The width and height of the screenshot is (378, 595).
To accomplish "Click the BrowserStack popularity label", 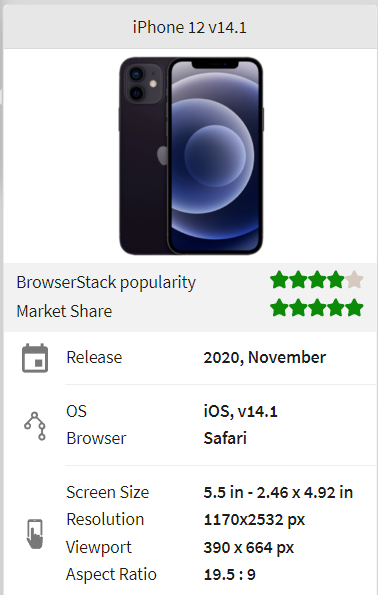I will [106, 283].
